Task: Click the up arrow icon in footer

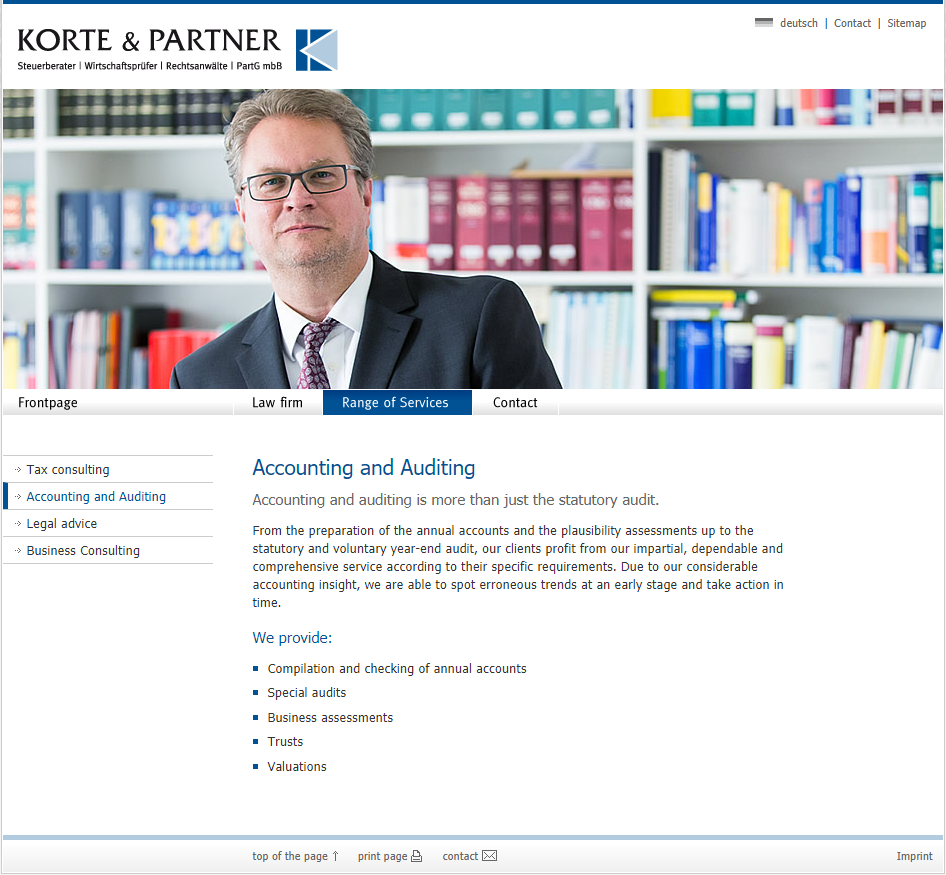Action: [x=335, y=856]
